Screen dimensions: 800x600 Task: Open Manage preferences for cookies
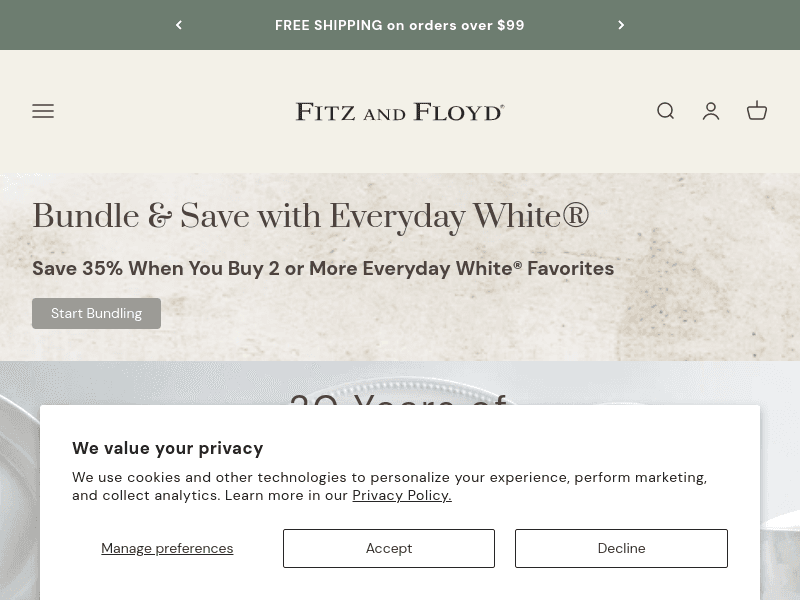(x=167, y=548)
